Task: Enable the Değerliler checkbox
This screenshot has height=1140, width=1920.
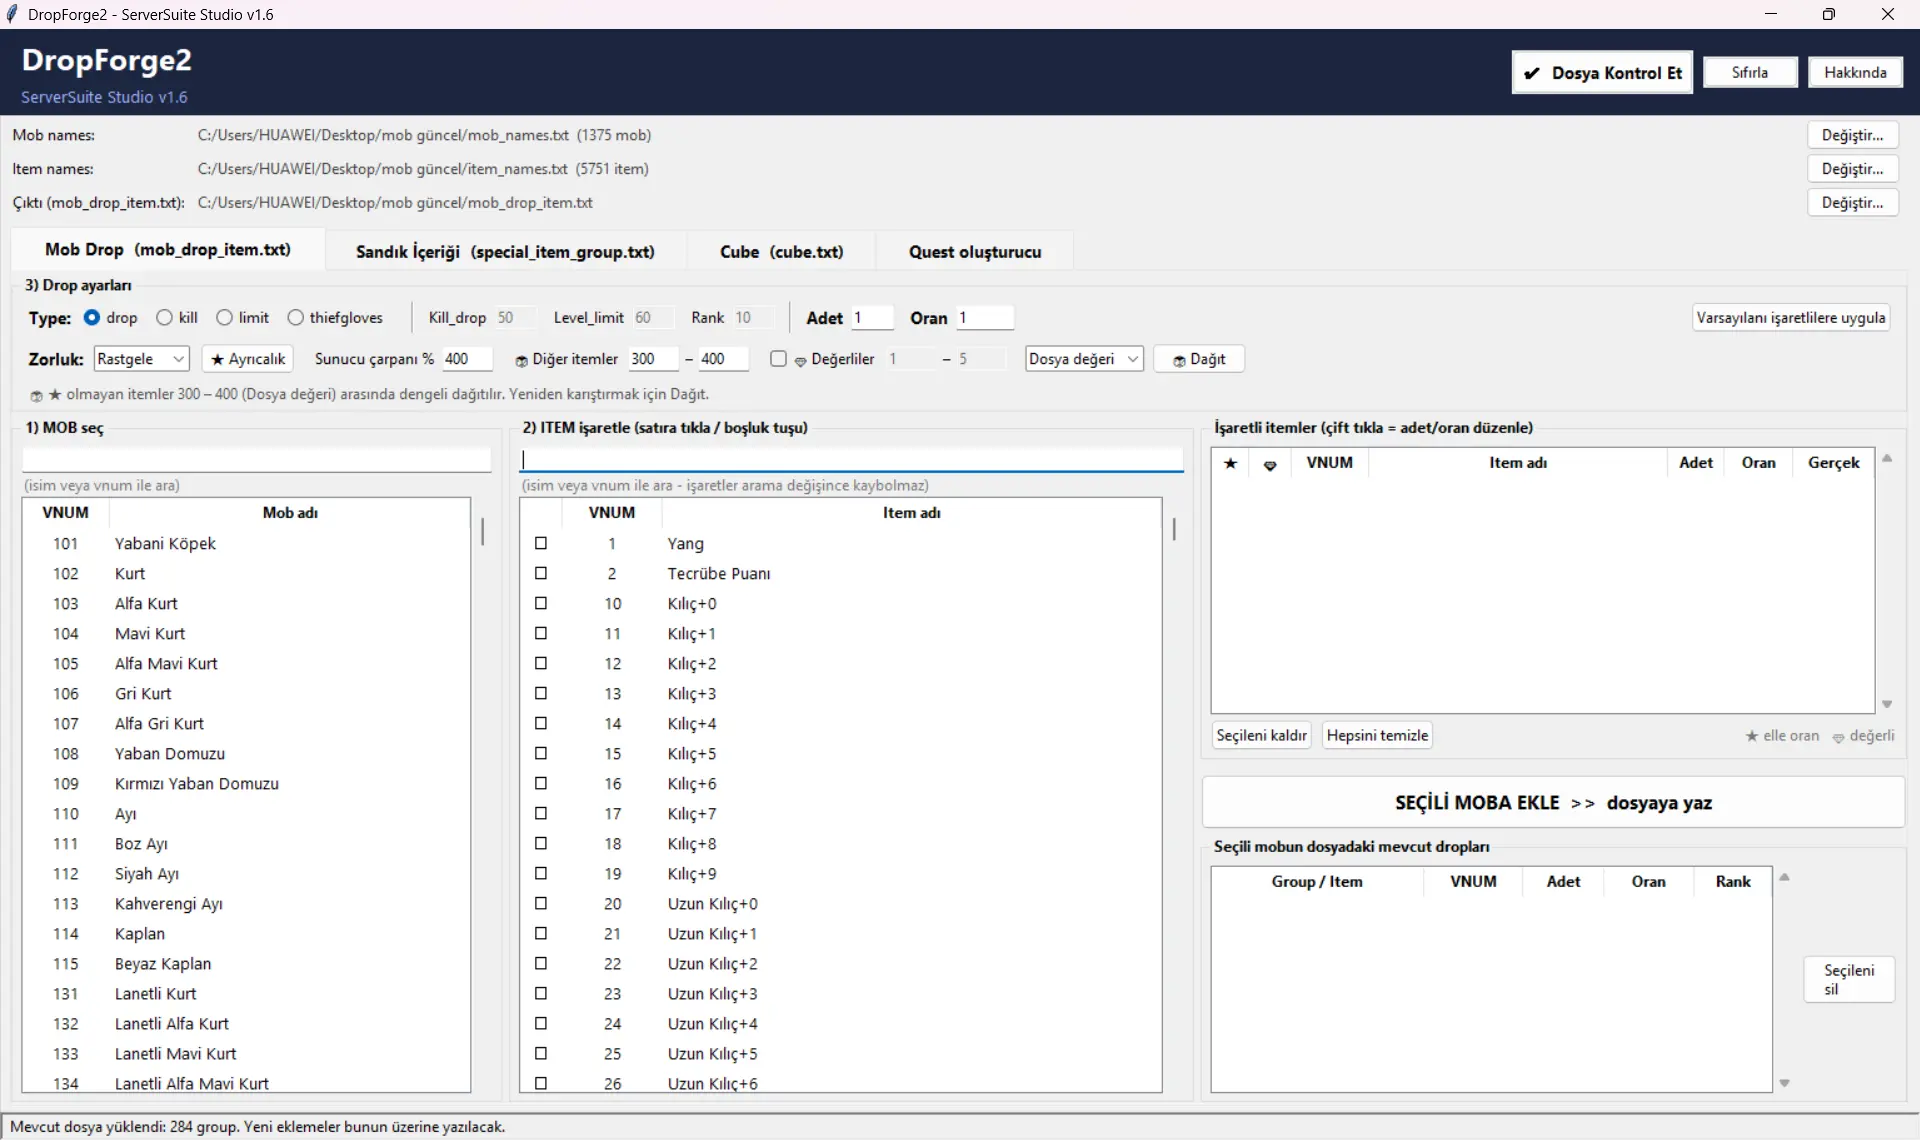Action: pos(778,358)
